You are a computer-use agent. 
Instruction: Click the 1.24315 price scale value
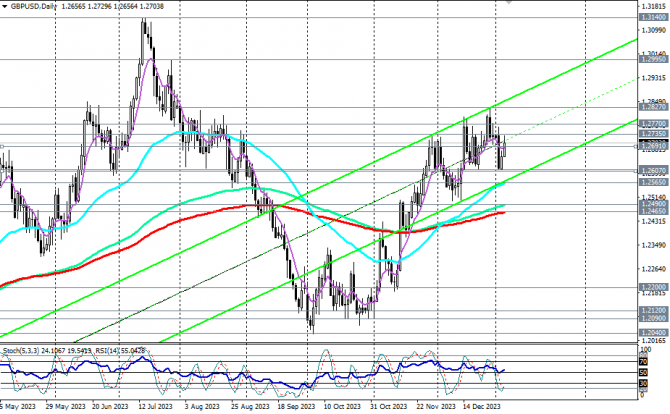pyautogui.click(x=654, y=221)
